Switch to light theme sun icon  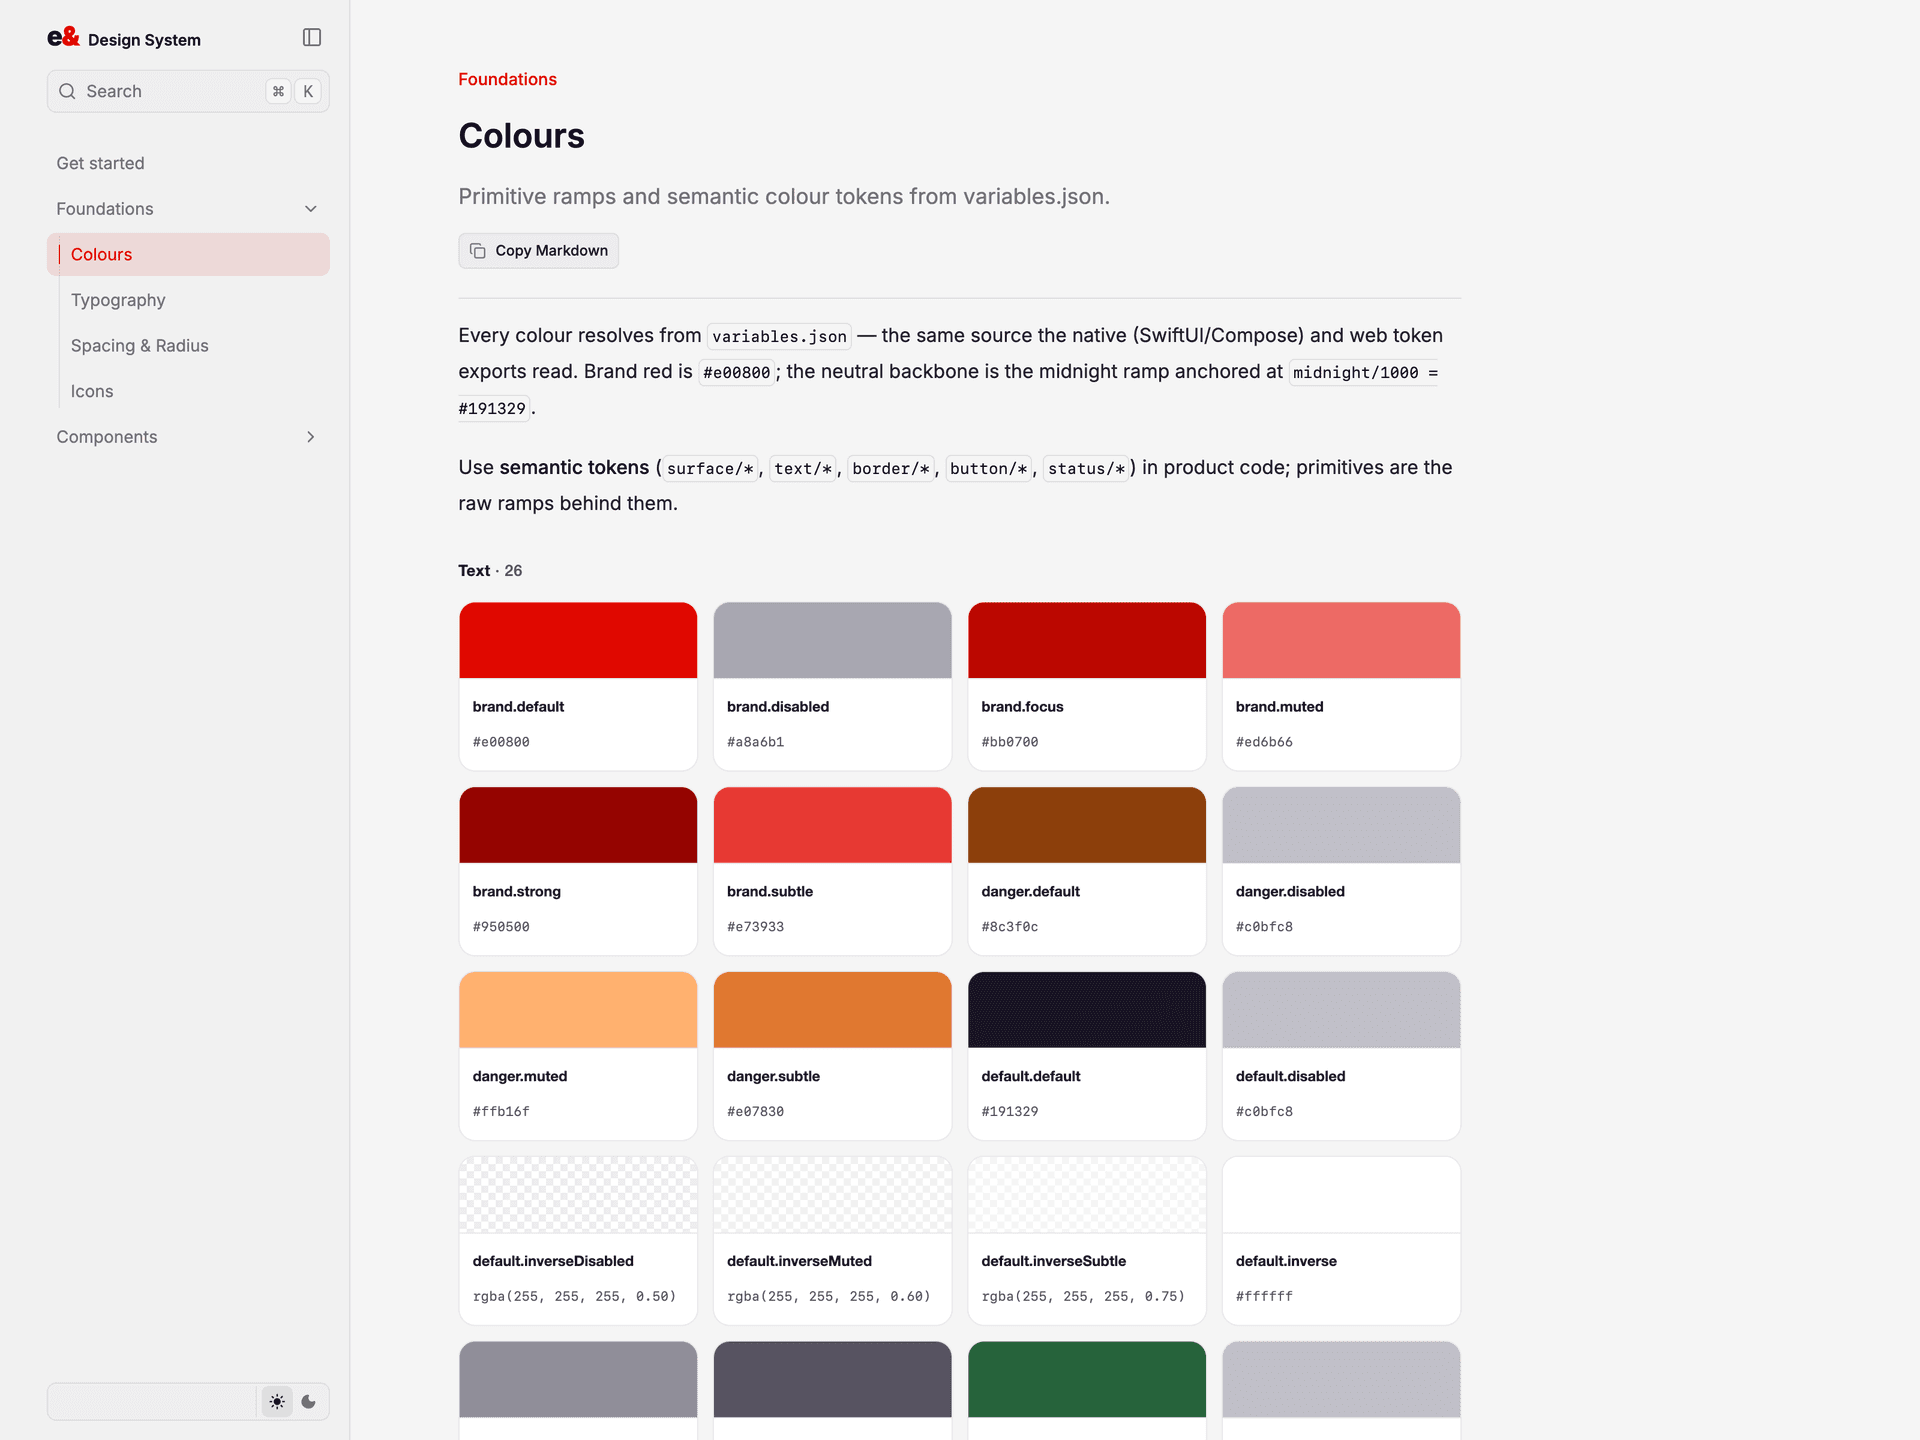[x=277, y=1402]
